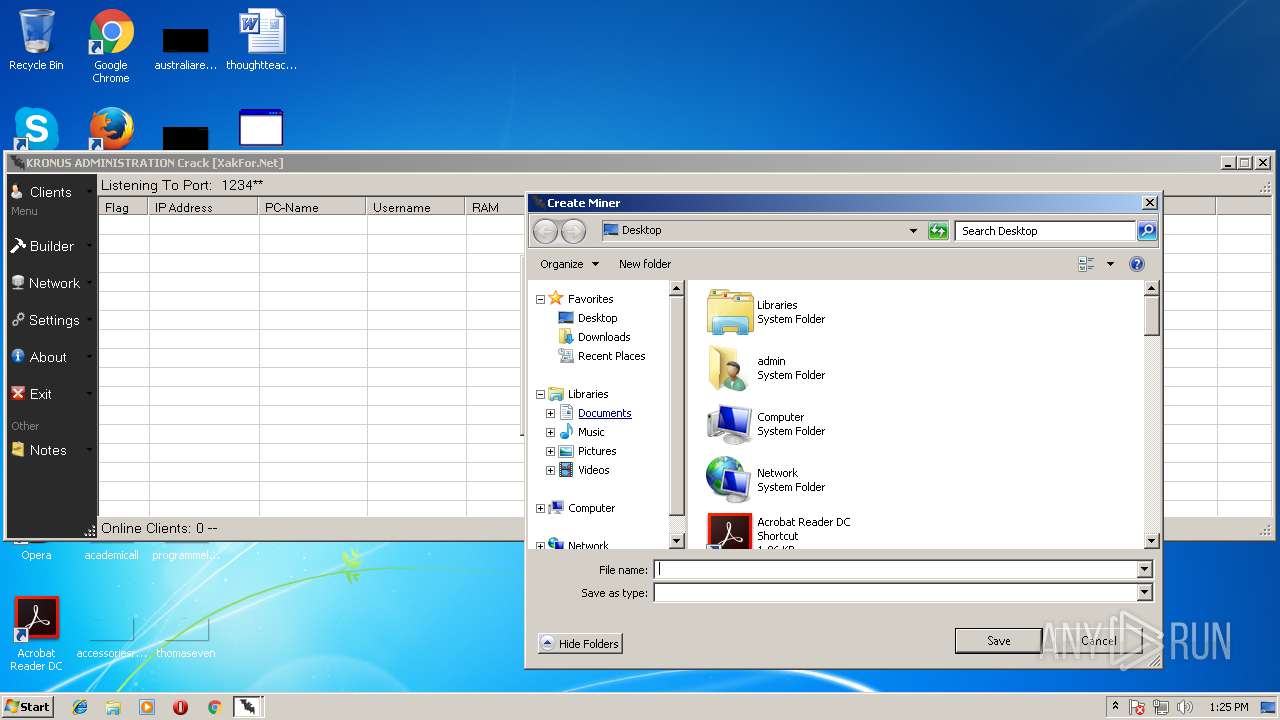Screen dimensions: 1280x720
Task: Select the Computer system folder icon
Action: (x=729, y=424)
